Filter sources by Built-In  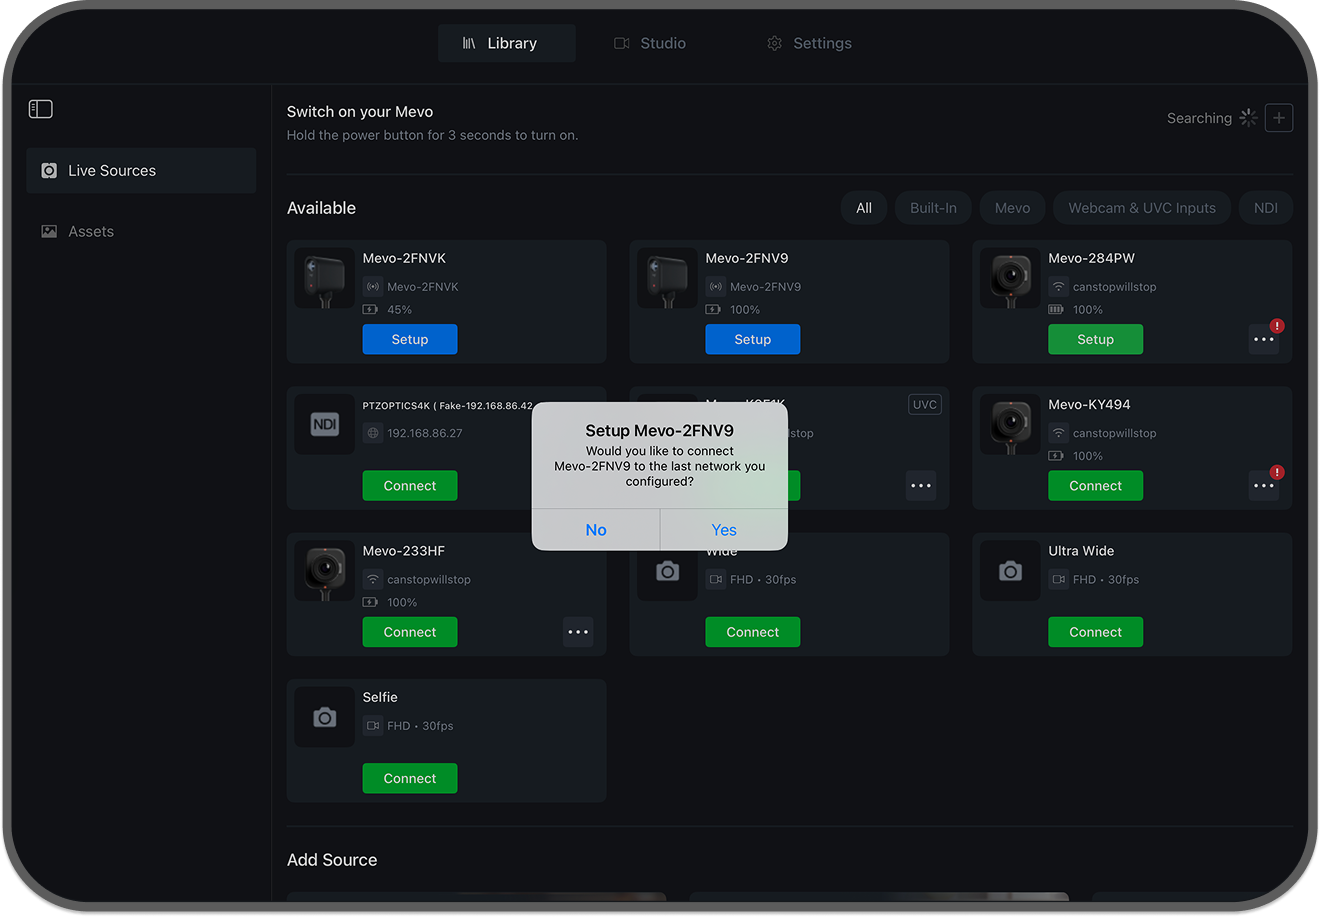point(933,208)
